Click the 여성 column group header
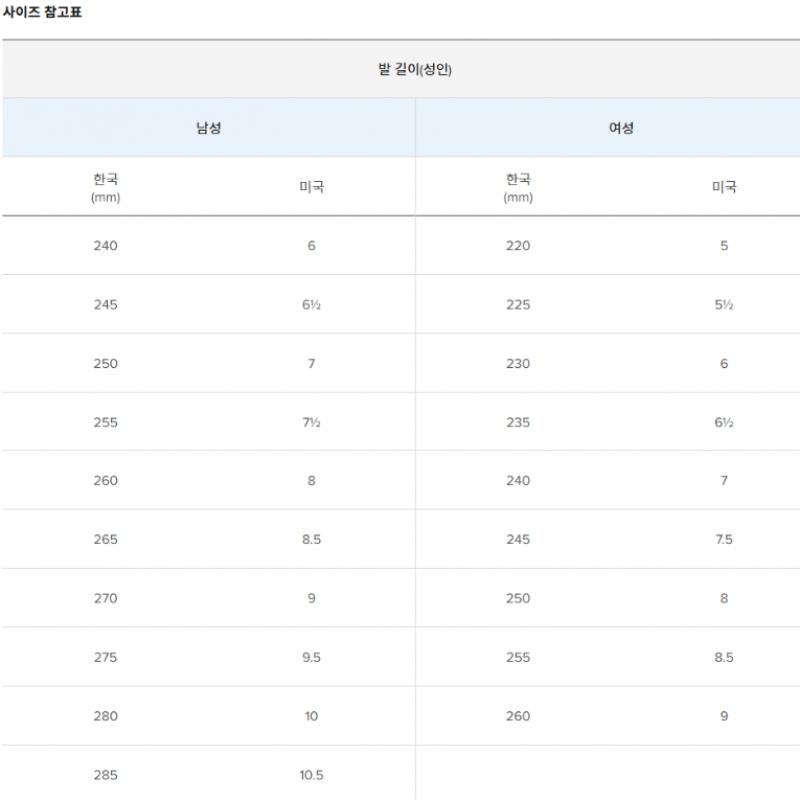The image size is (800, 800). [x=621, y=128]
